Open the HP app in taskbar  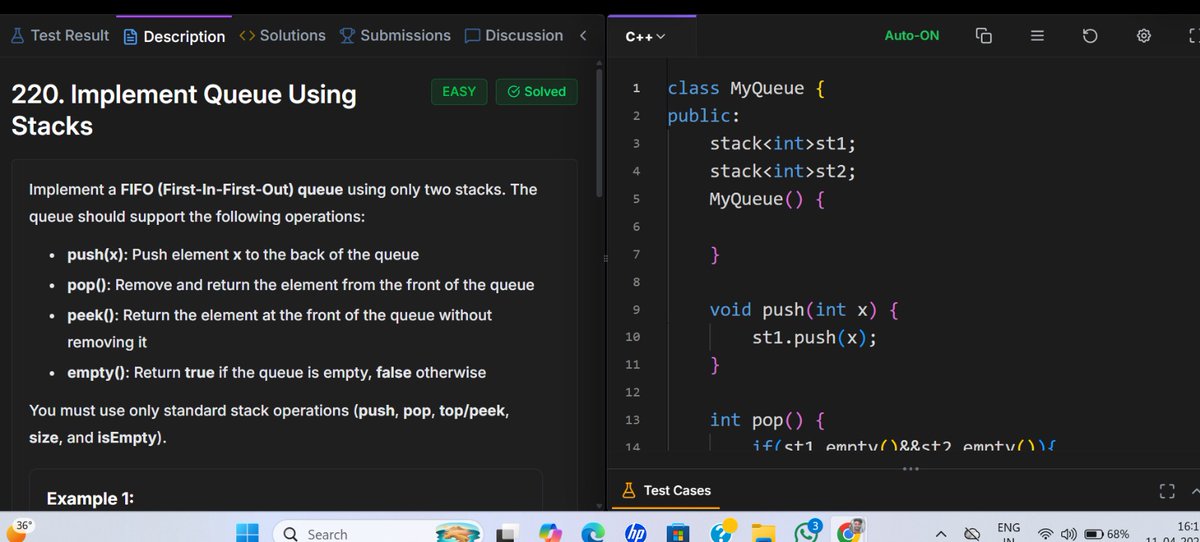pos(636,534)
